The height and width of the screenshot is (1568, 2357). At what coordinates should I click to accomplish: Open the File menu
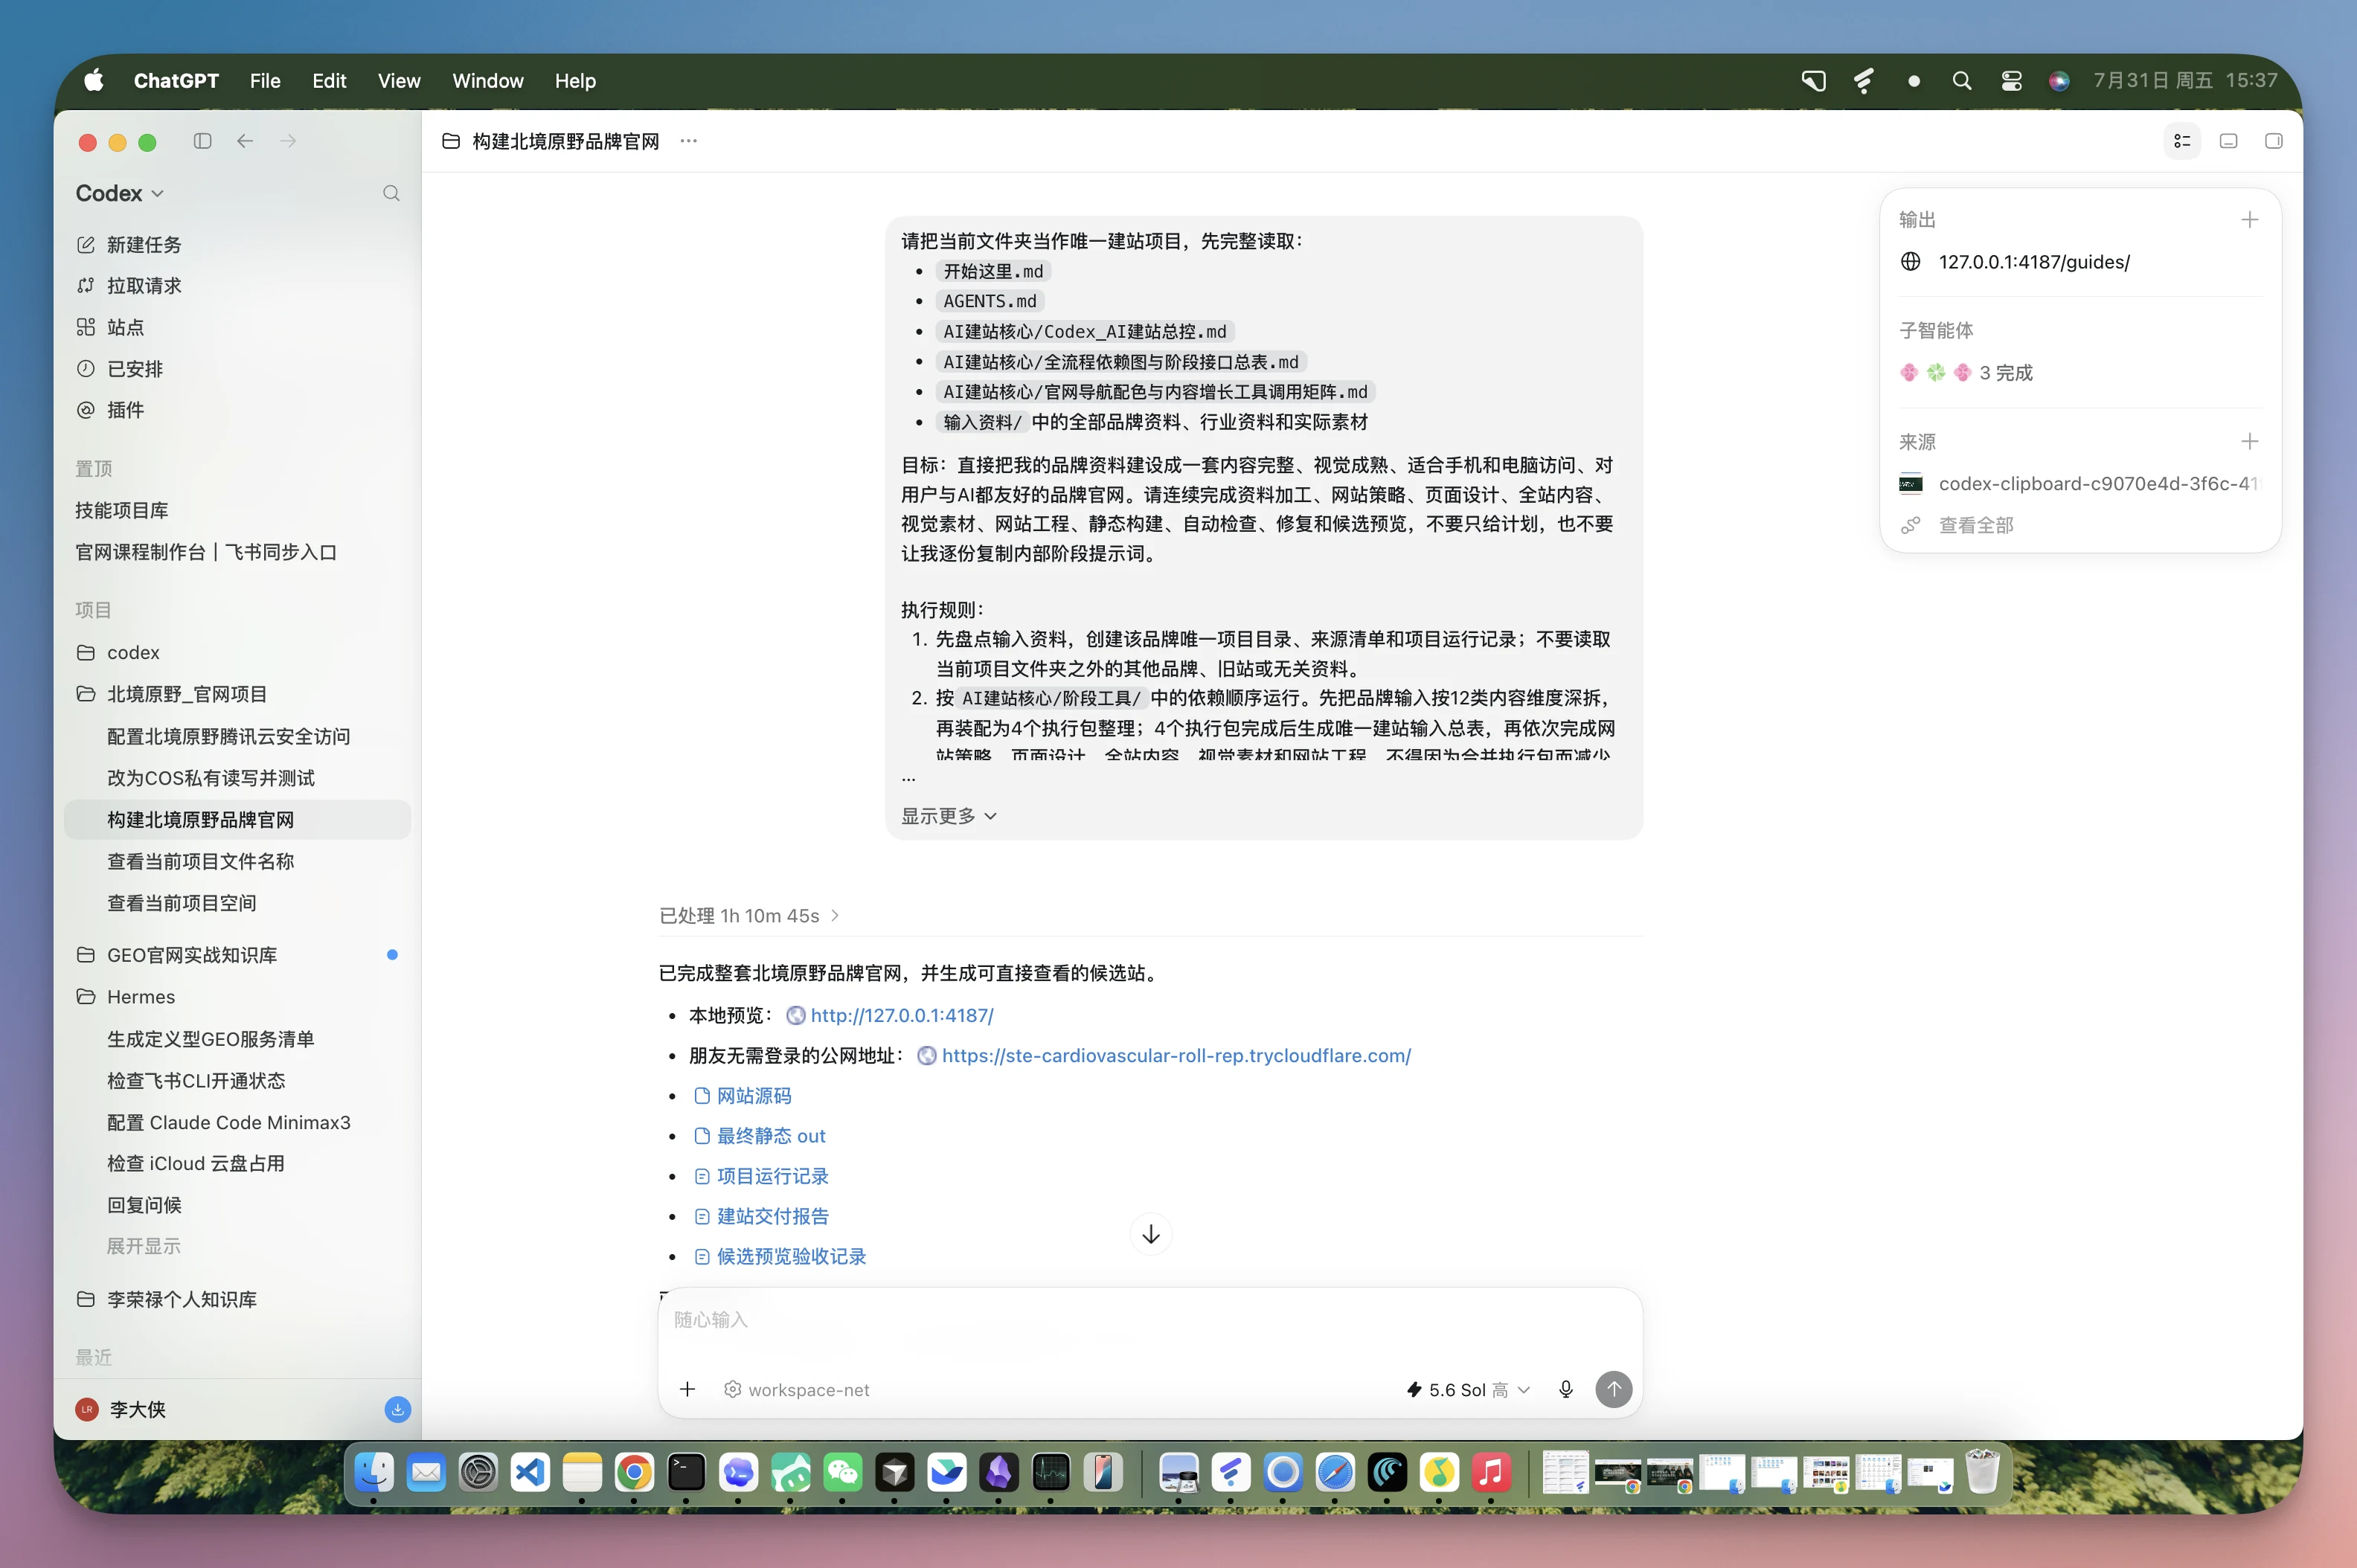265,81
